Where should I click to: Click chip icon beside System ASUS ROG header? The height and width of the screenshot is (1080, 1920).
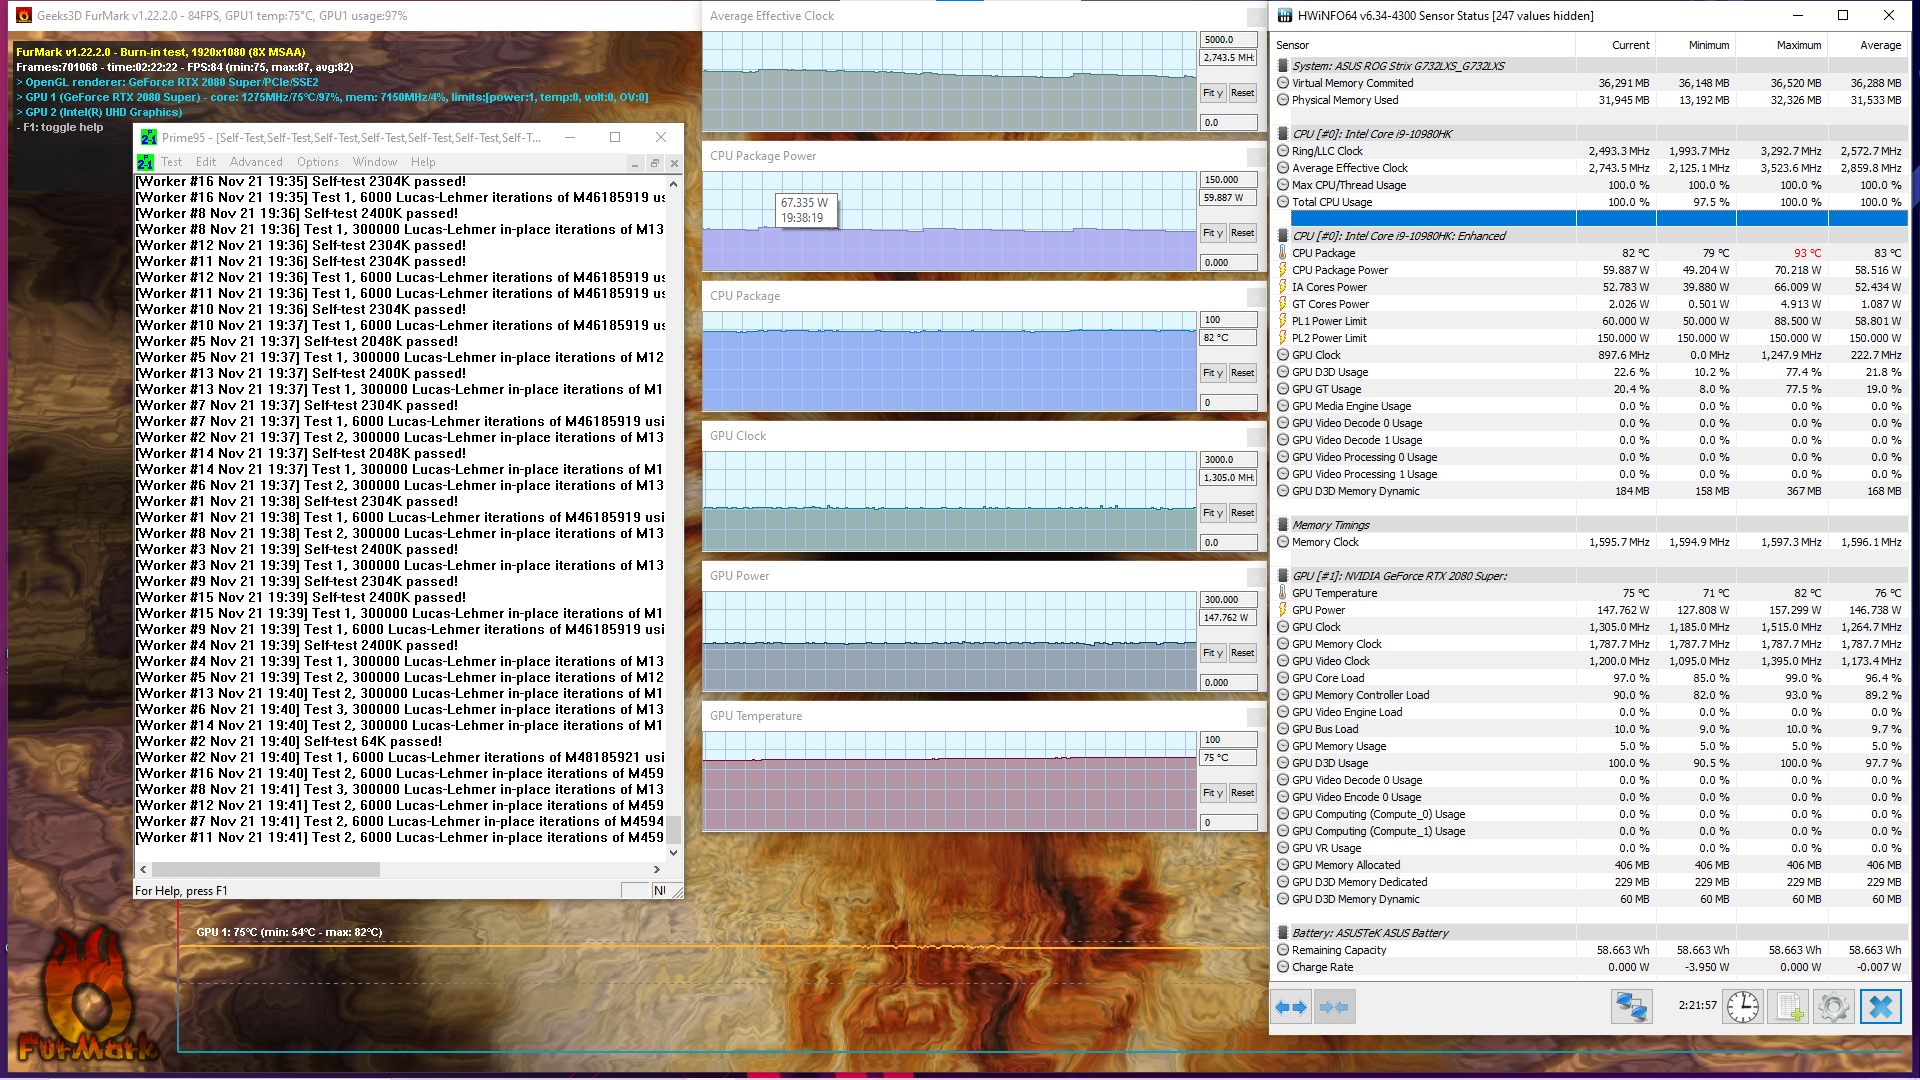tap(1283, 66)
